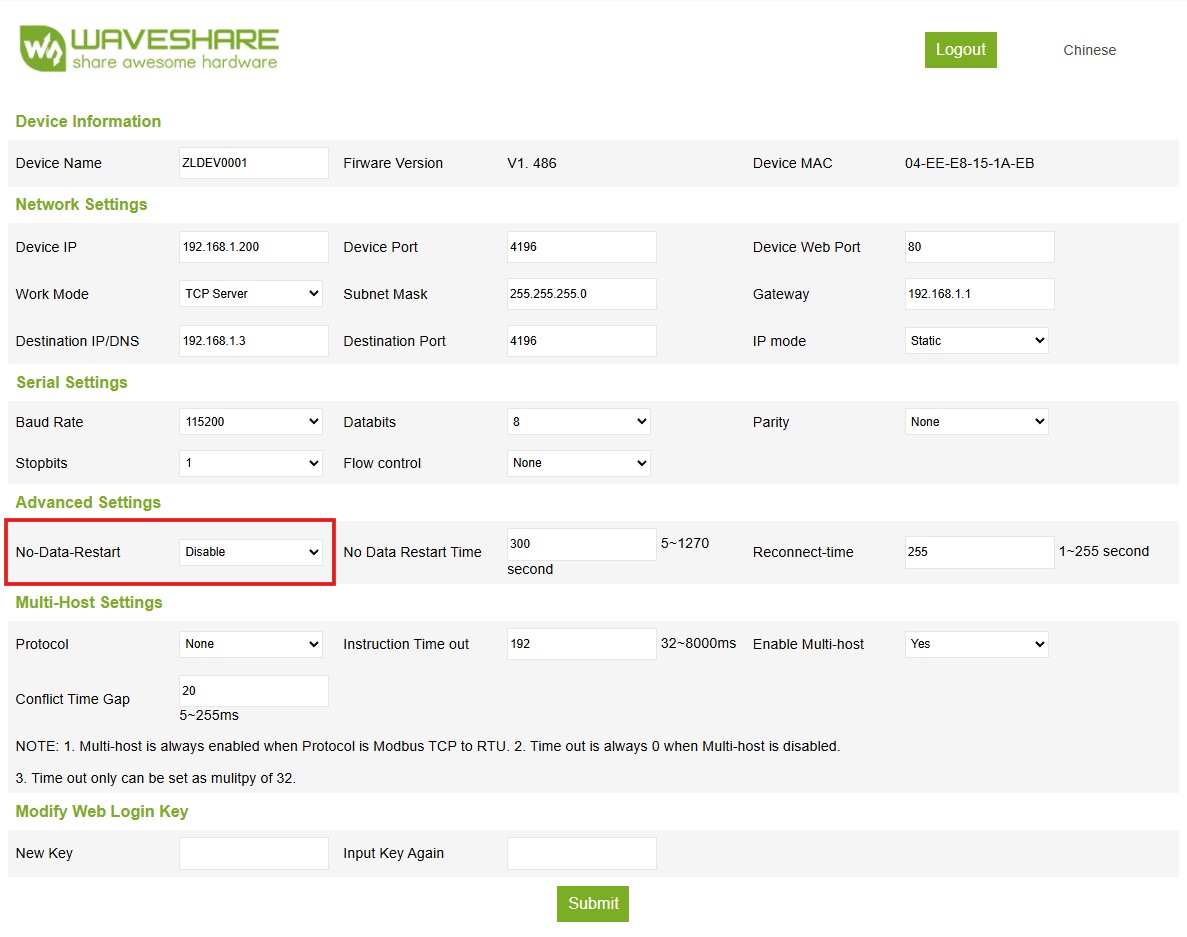This screenshot has width=1187, height=937.
Task: Click the Device IP input field
Action: tap(253, 246)
